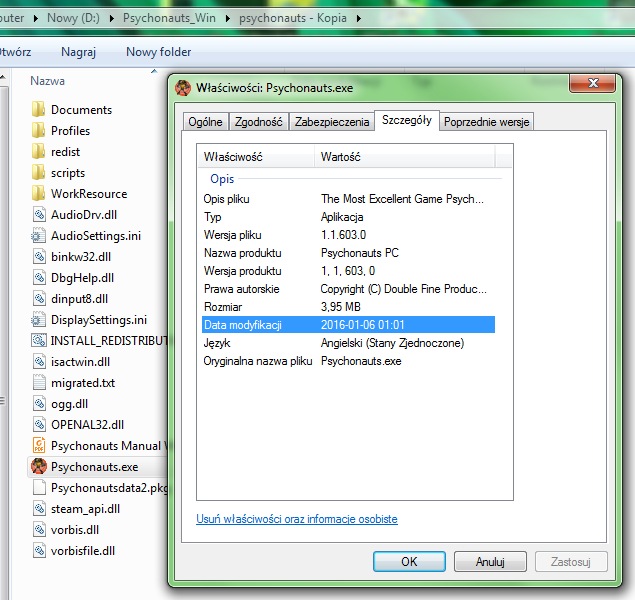Click the steam_api.dll file icon
This screenshot has width=635, height=600.
click(39, 509)
